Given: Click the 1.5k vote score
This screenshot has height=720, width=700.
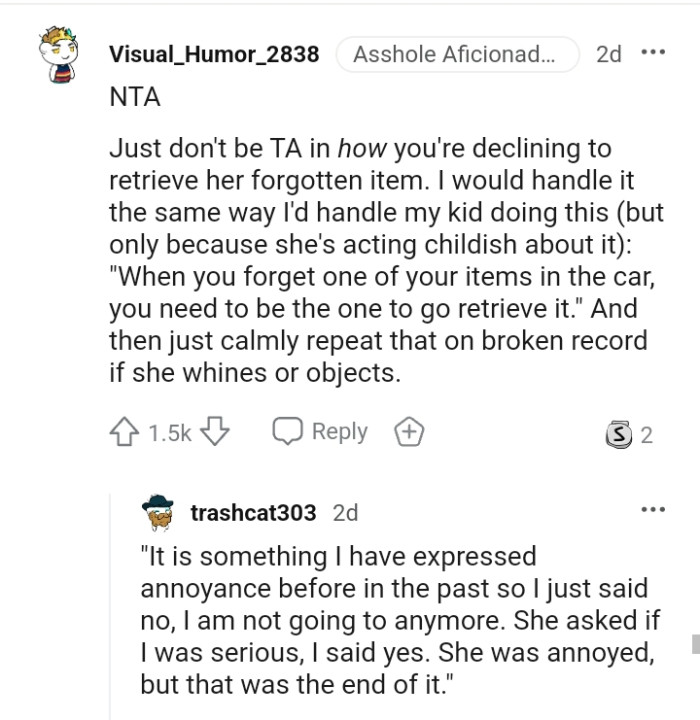Looking at the screenshot, I should [169, 433].
